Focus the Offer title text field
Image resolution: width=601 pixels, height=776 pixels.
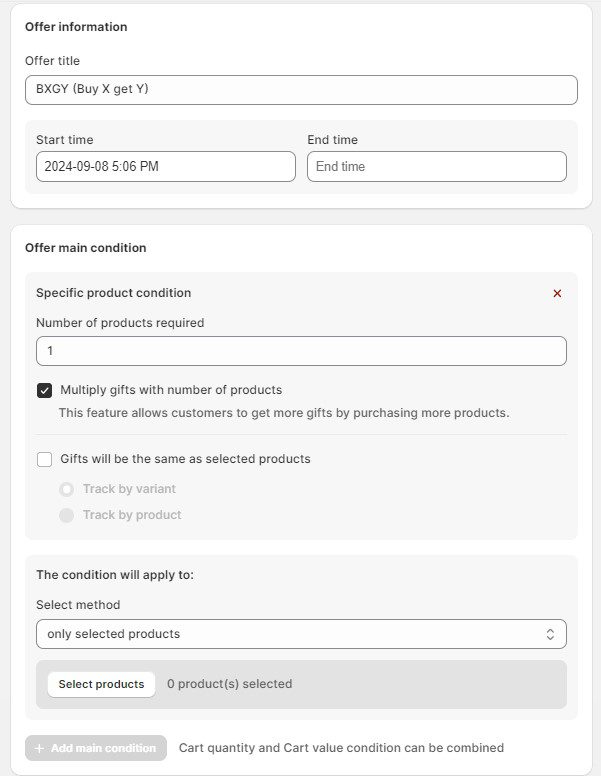[300, 90]
